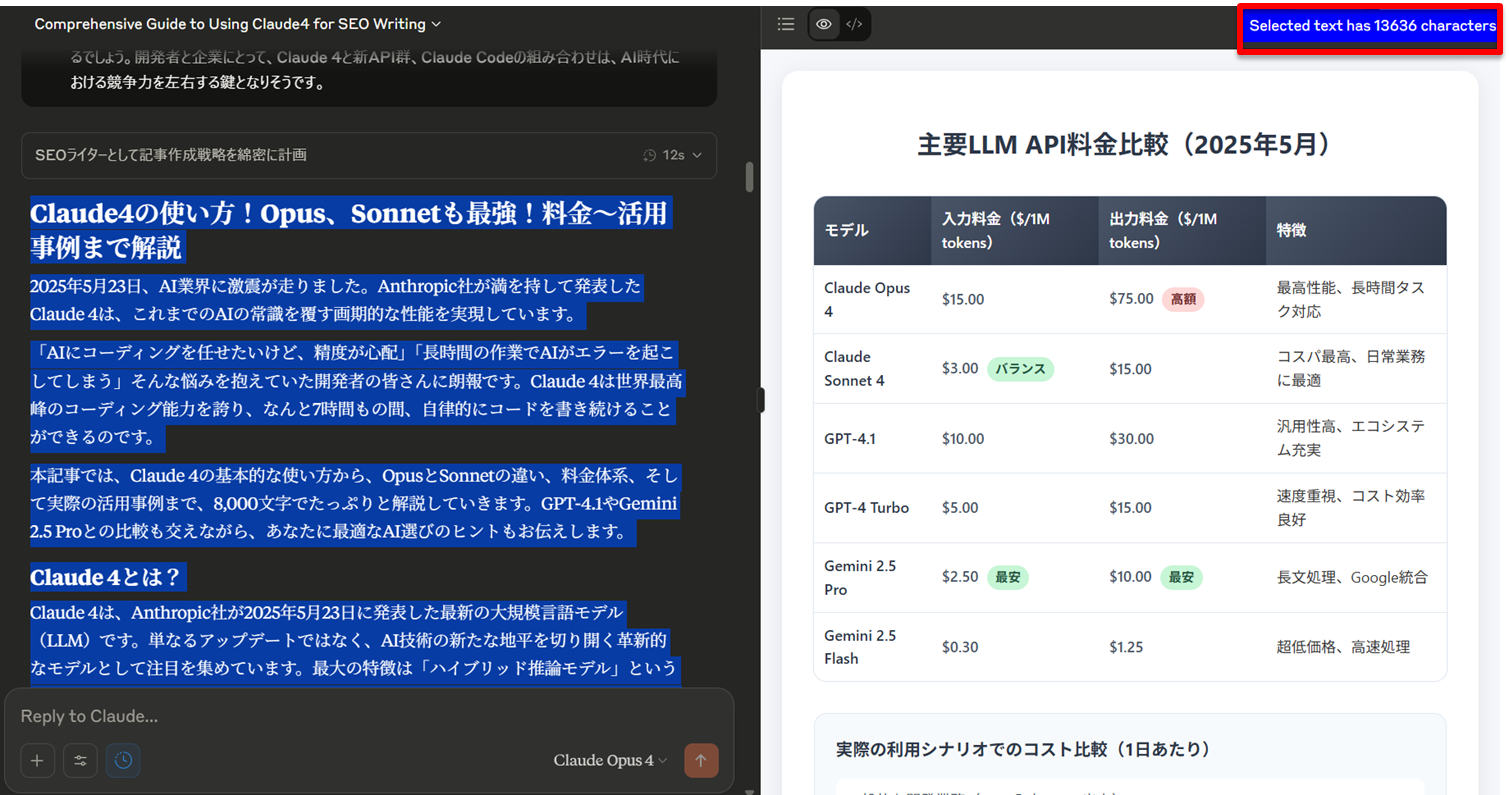Open the Claude Opus 4 model selector
This screenshot has height=795, width=1510.
click(610, 761)
